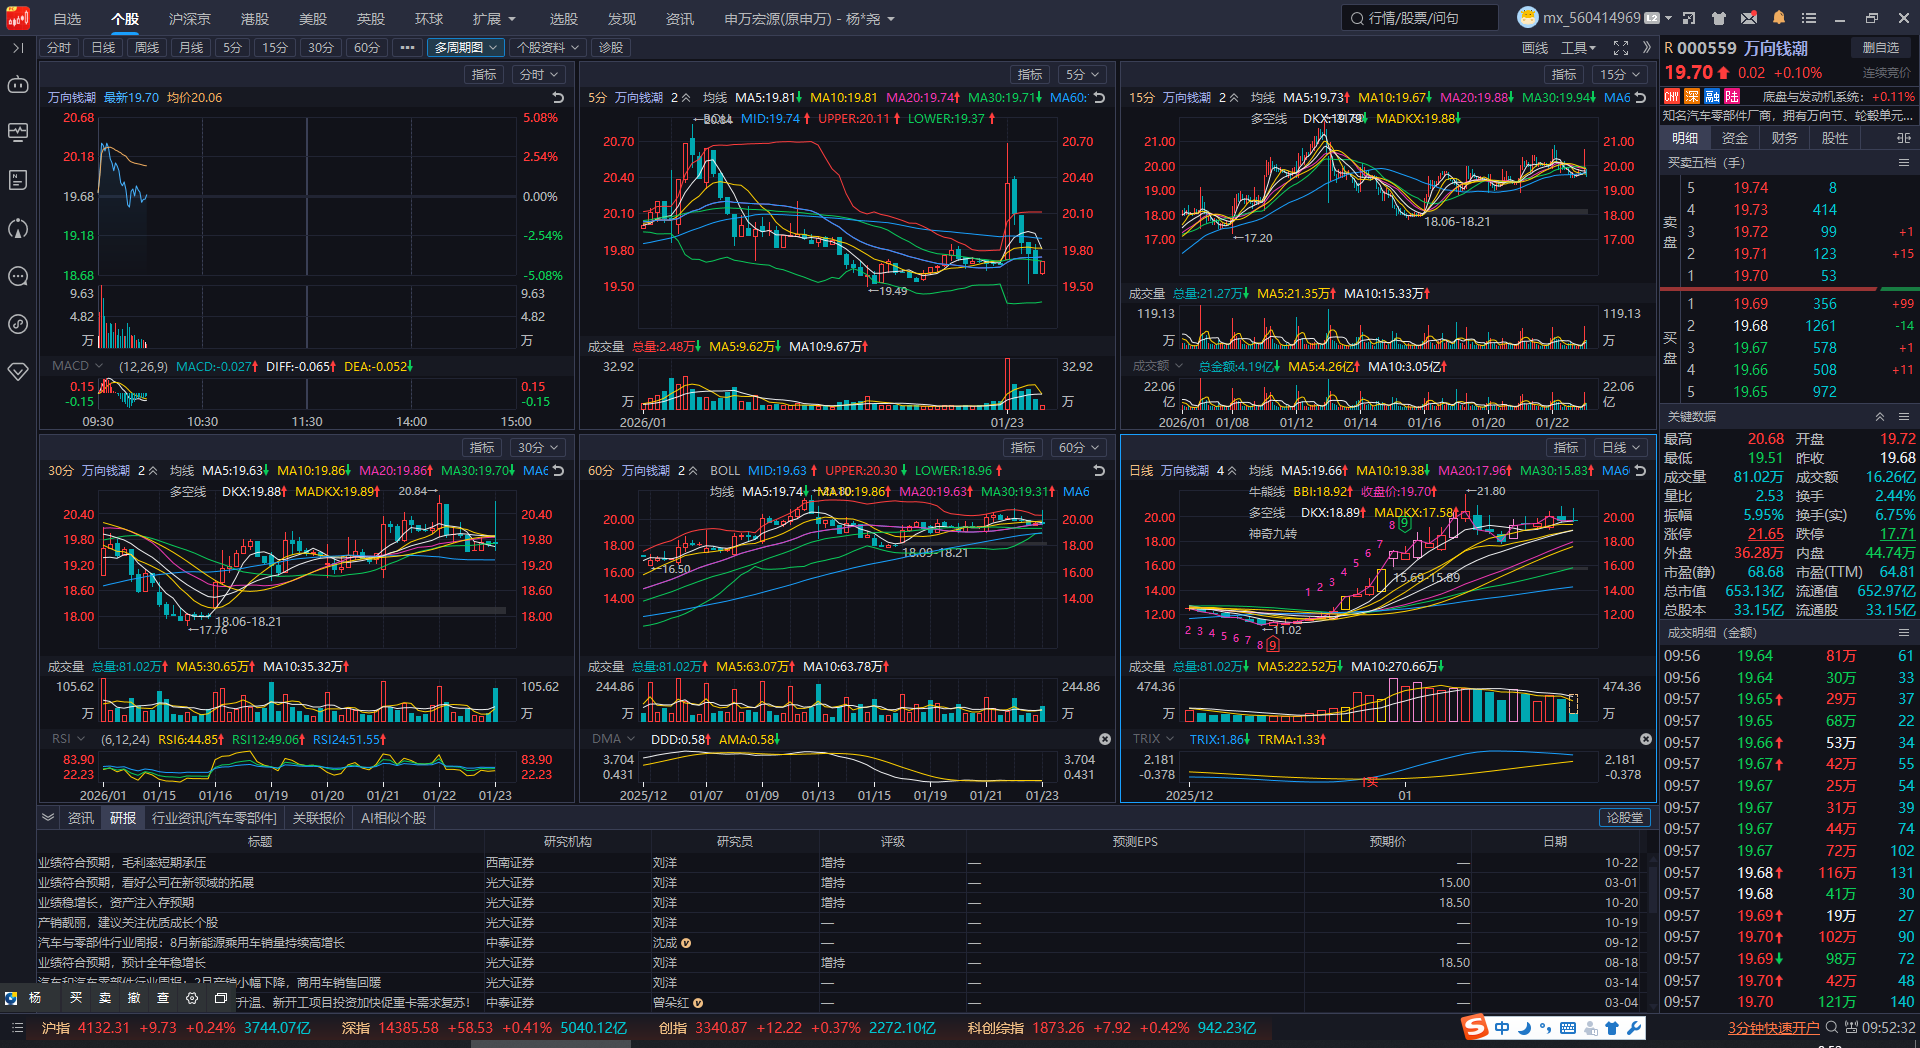Click the stock search input field

tap(1420, 18)
